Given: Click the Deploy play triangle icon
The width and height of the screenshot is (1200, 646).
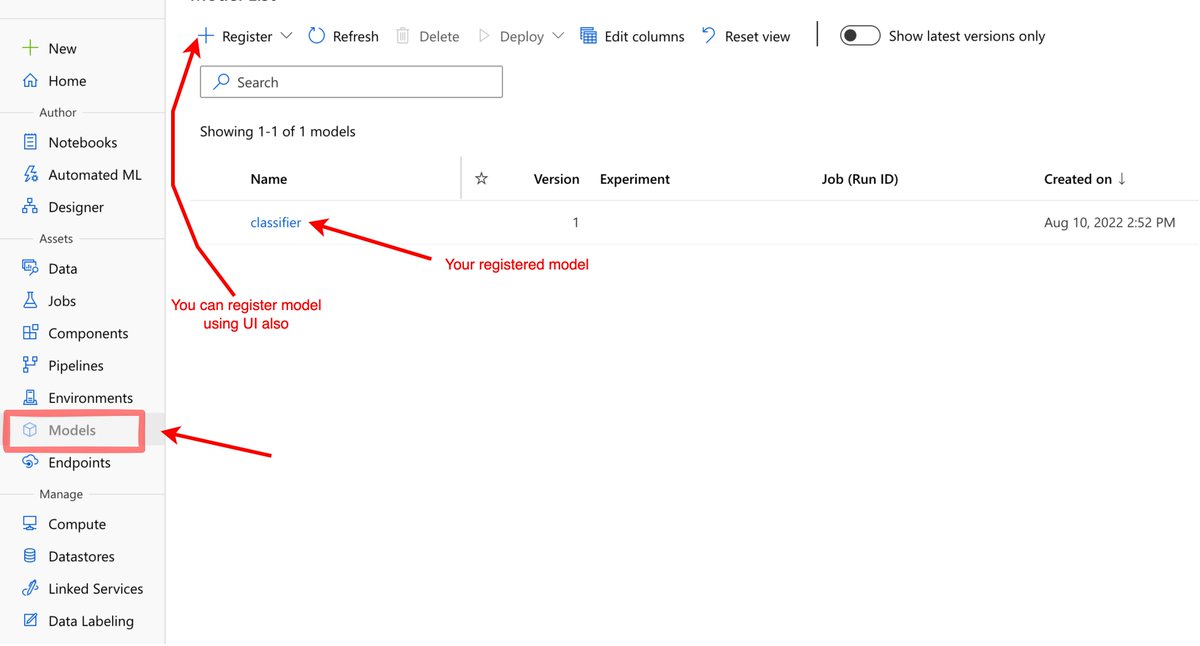Looking at the screenshot, I should (484, 36).
